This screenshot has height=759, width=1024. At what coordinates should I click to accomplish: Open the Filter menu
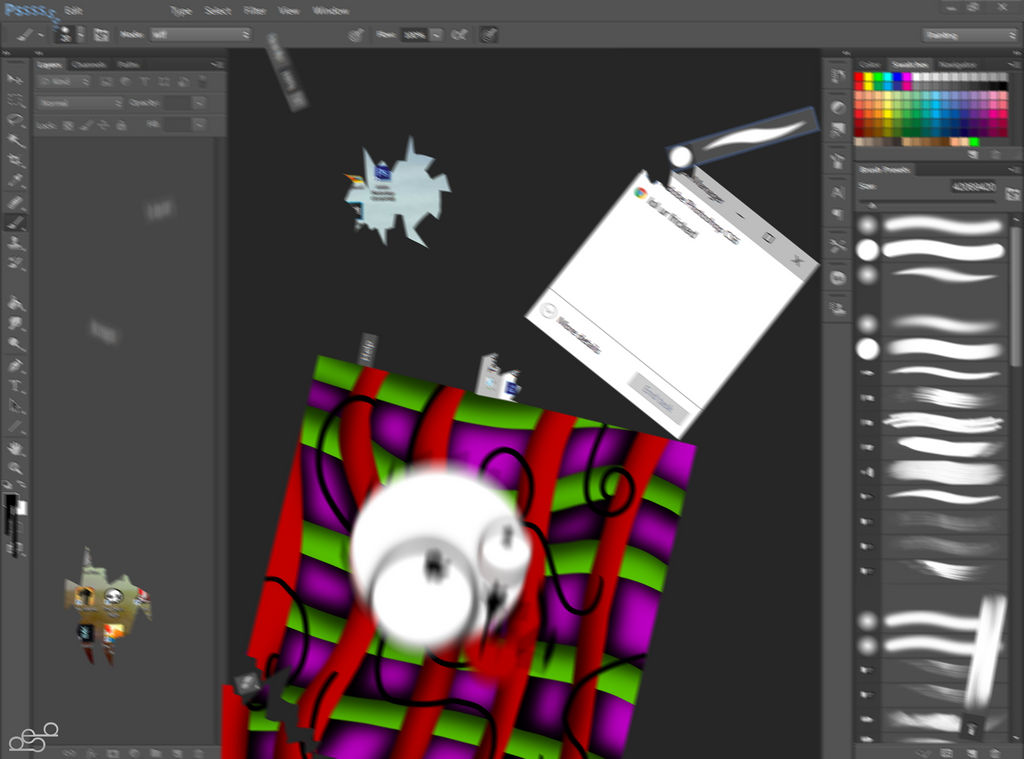(255, 11)
